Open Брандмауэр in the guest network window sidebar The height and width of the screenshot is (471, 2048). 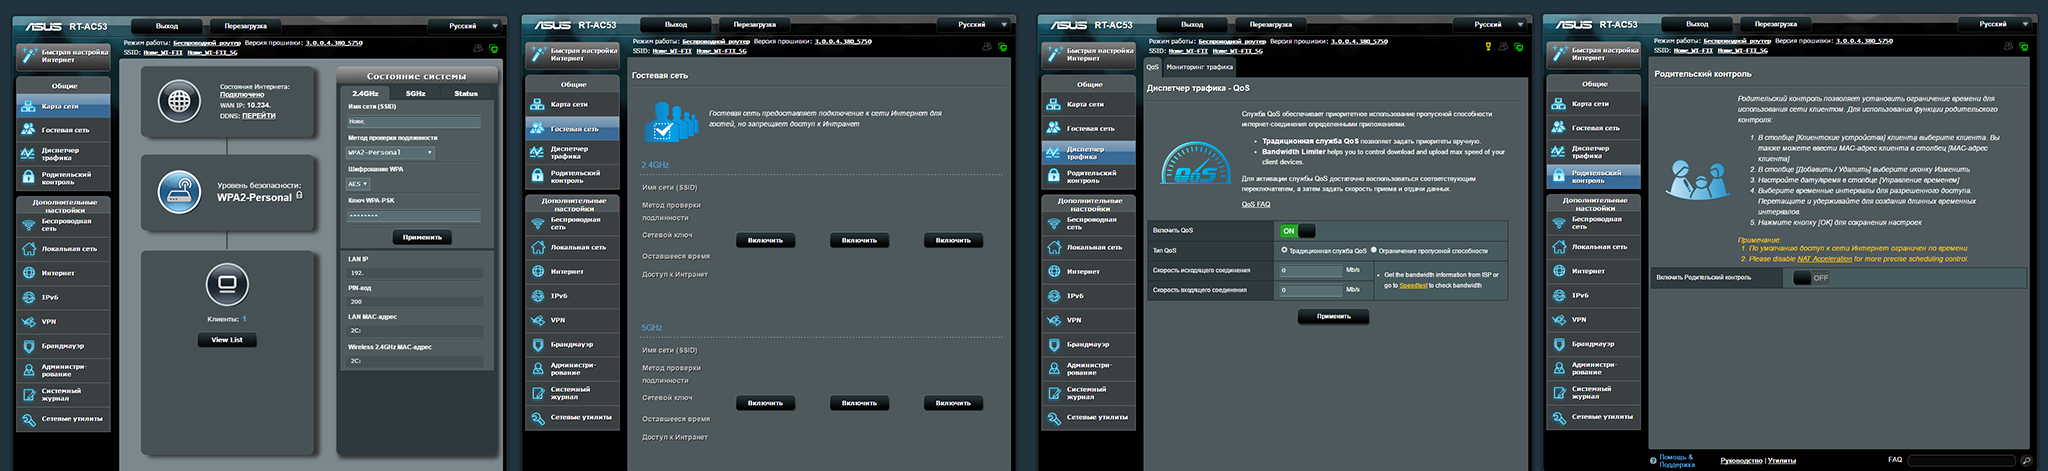point(572,345)
